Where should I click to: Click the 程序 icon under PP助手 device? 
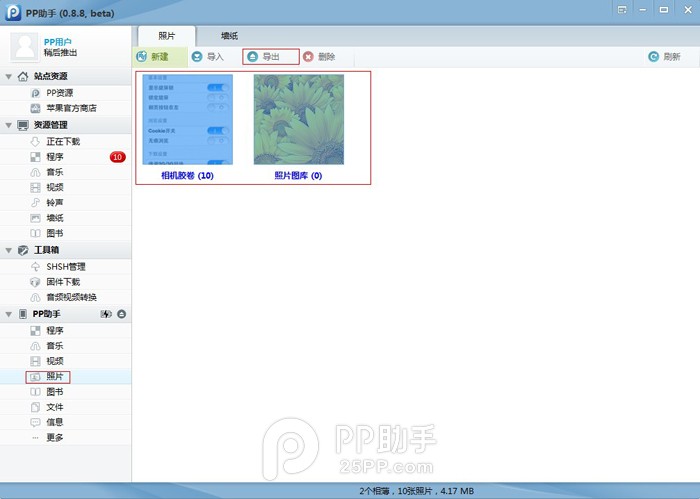click(35, 331)
